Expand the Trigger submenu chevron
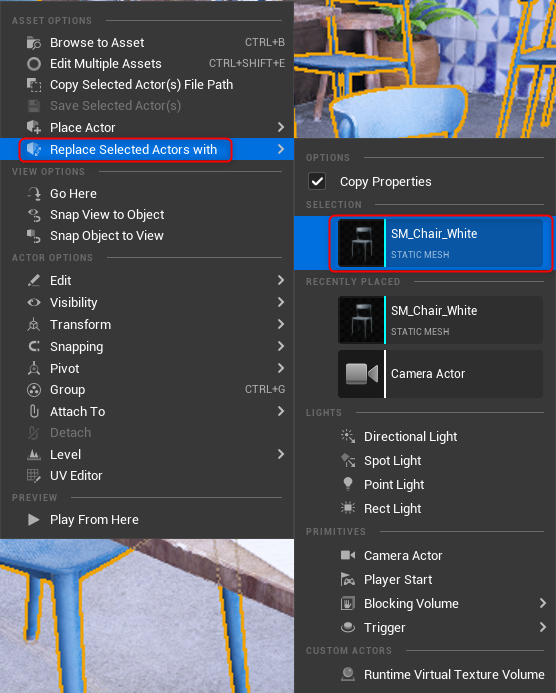The width and height of the screenshot is (556, 693). tap(543, 627)
